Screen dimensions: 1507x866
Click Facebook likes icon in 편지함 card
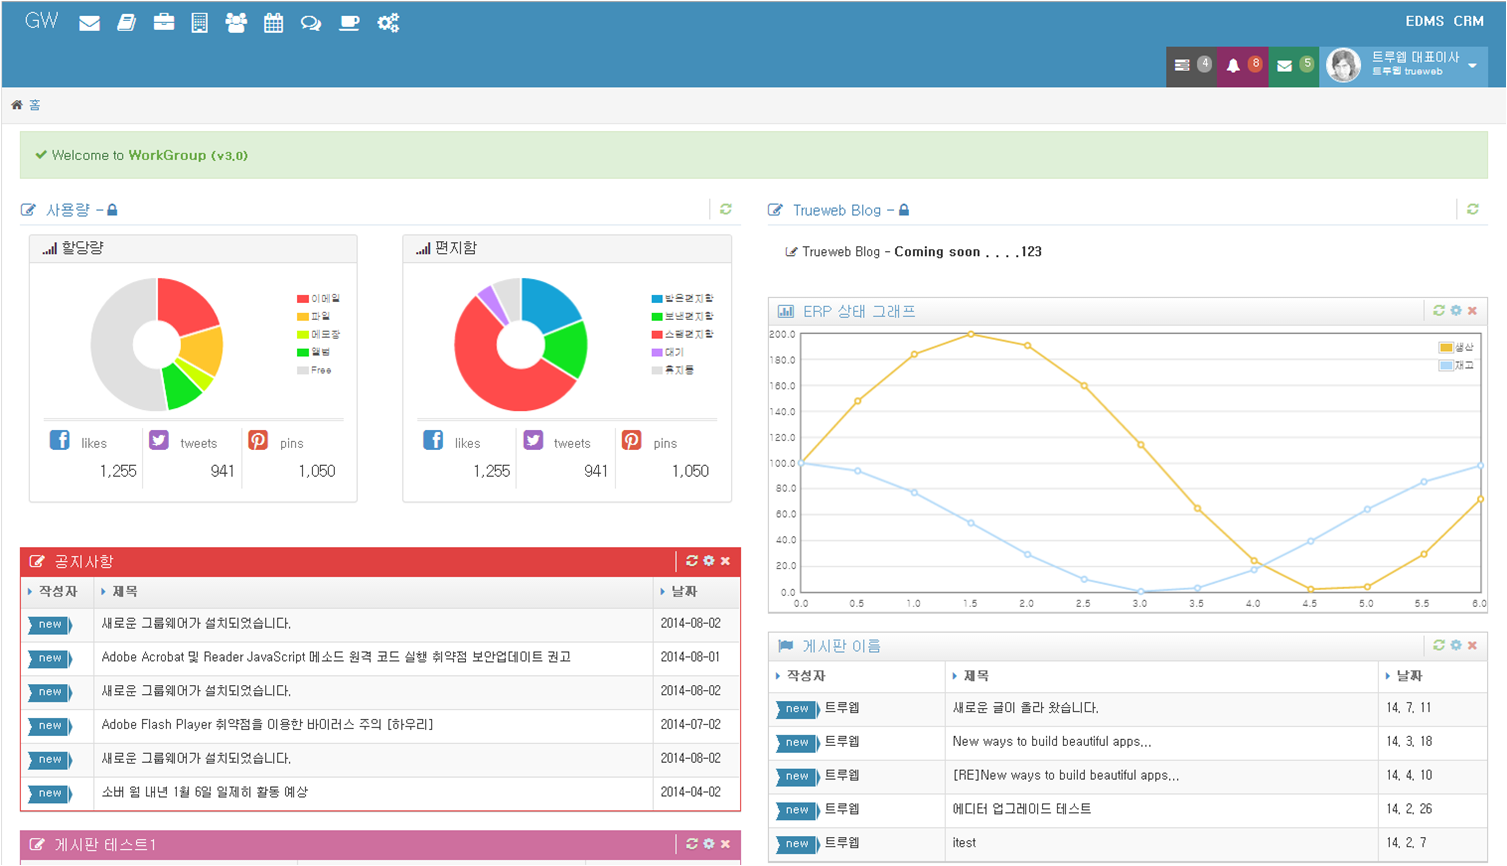(433, 440)
